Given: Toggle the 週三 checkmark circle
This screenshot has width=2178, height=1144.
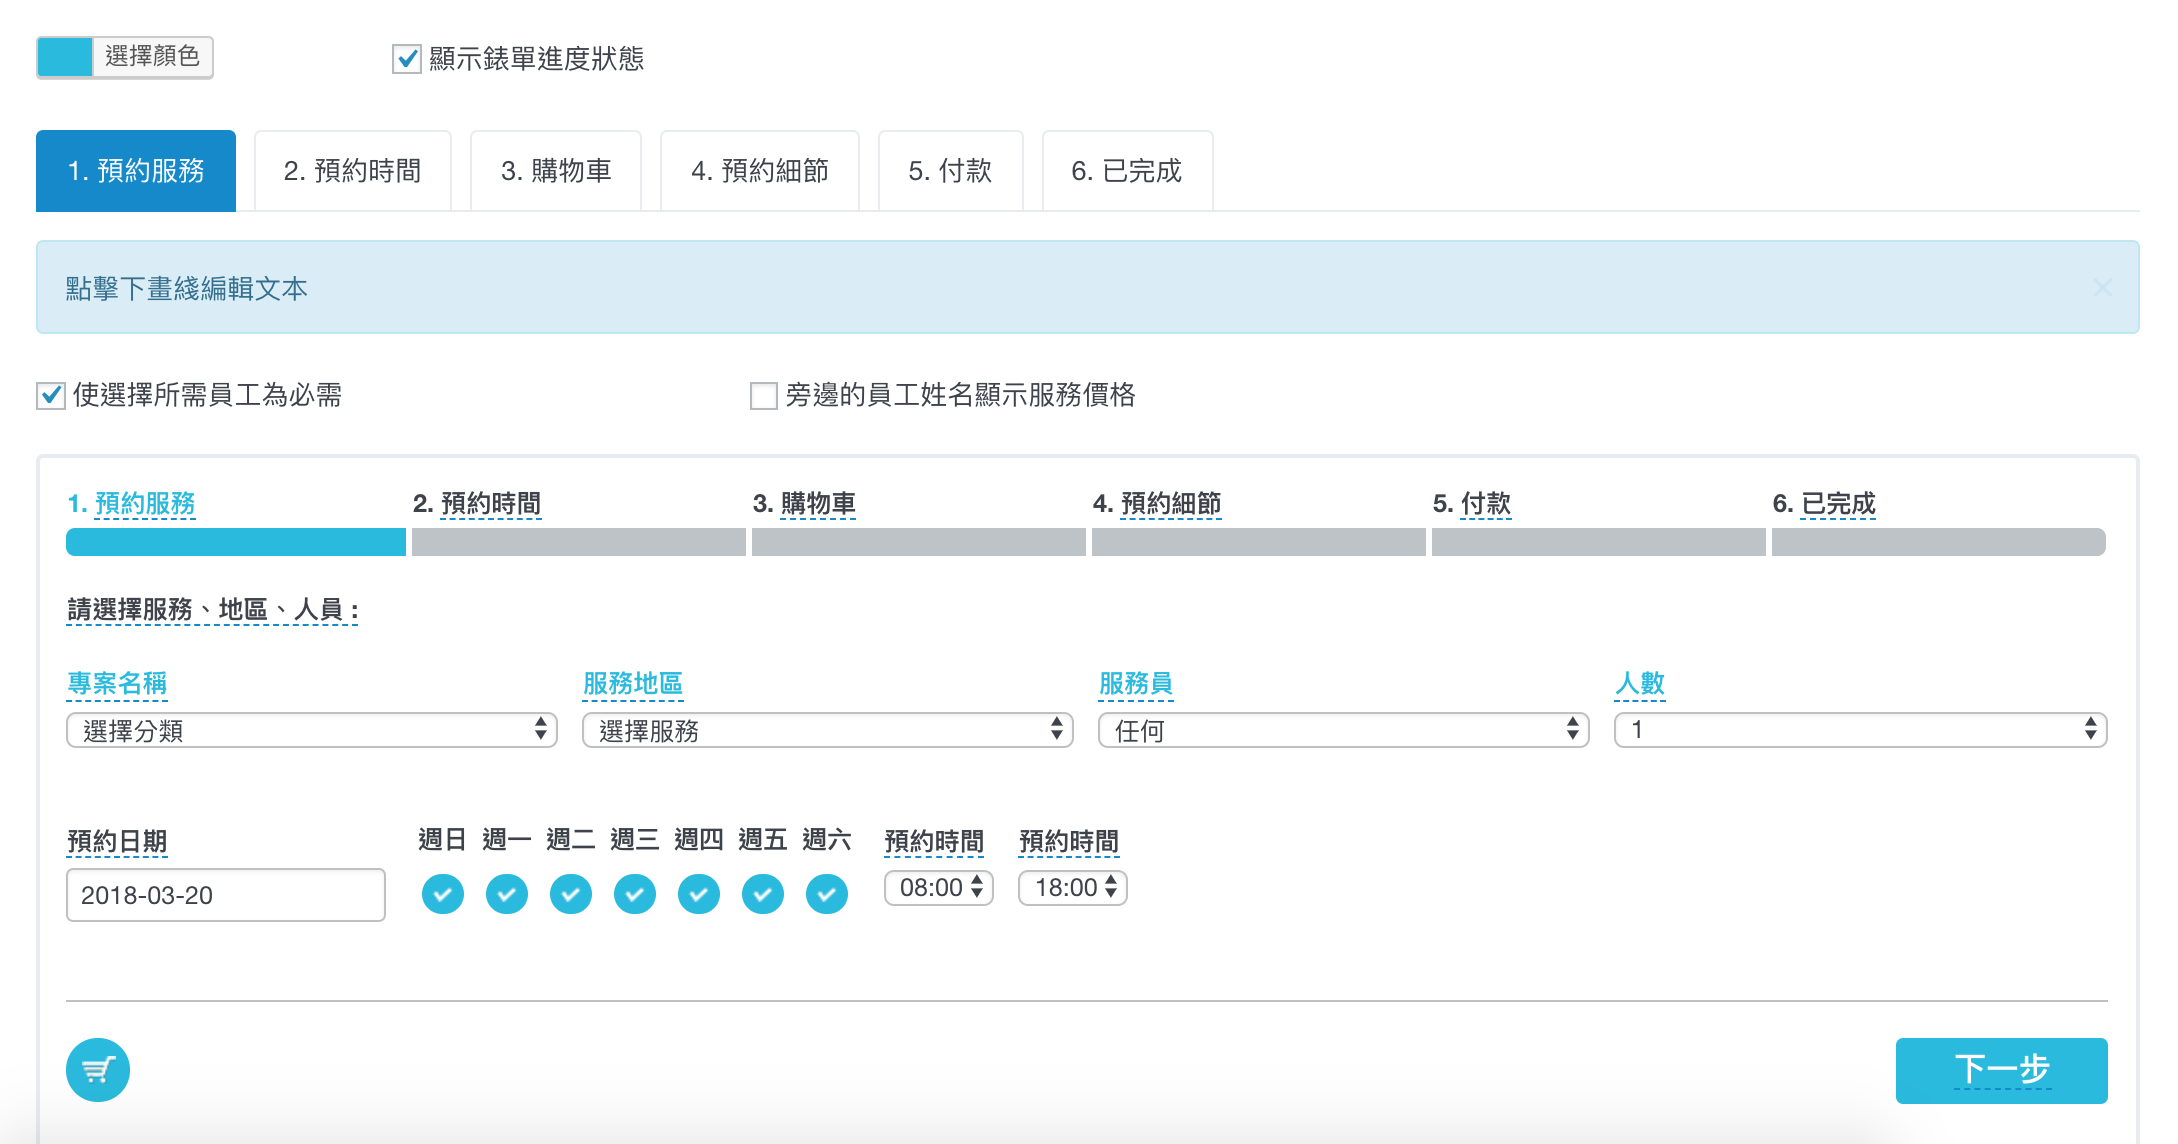Looking at the screenshot, I should point(635,894).
